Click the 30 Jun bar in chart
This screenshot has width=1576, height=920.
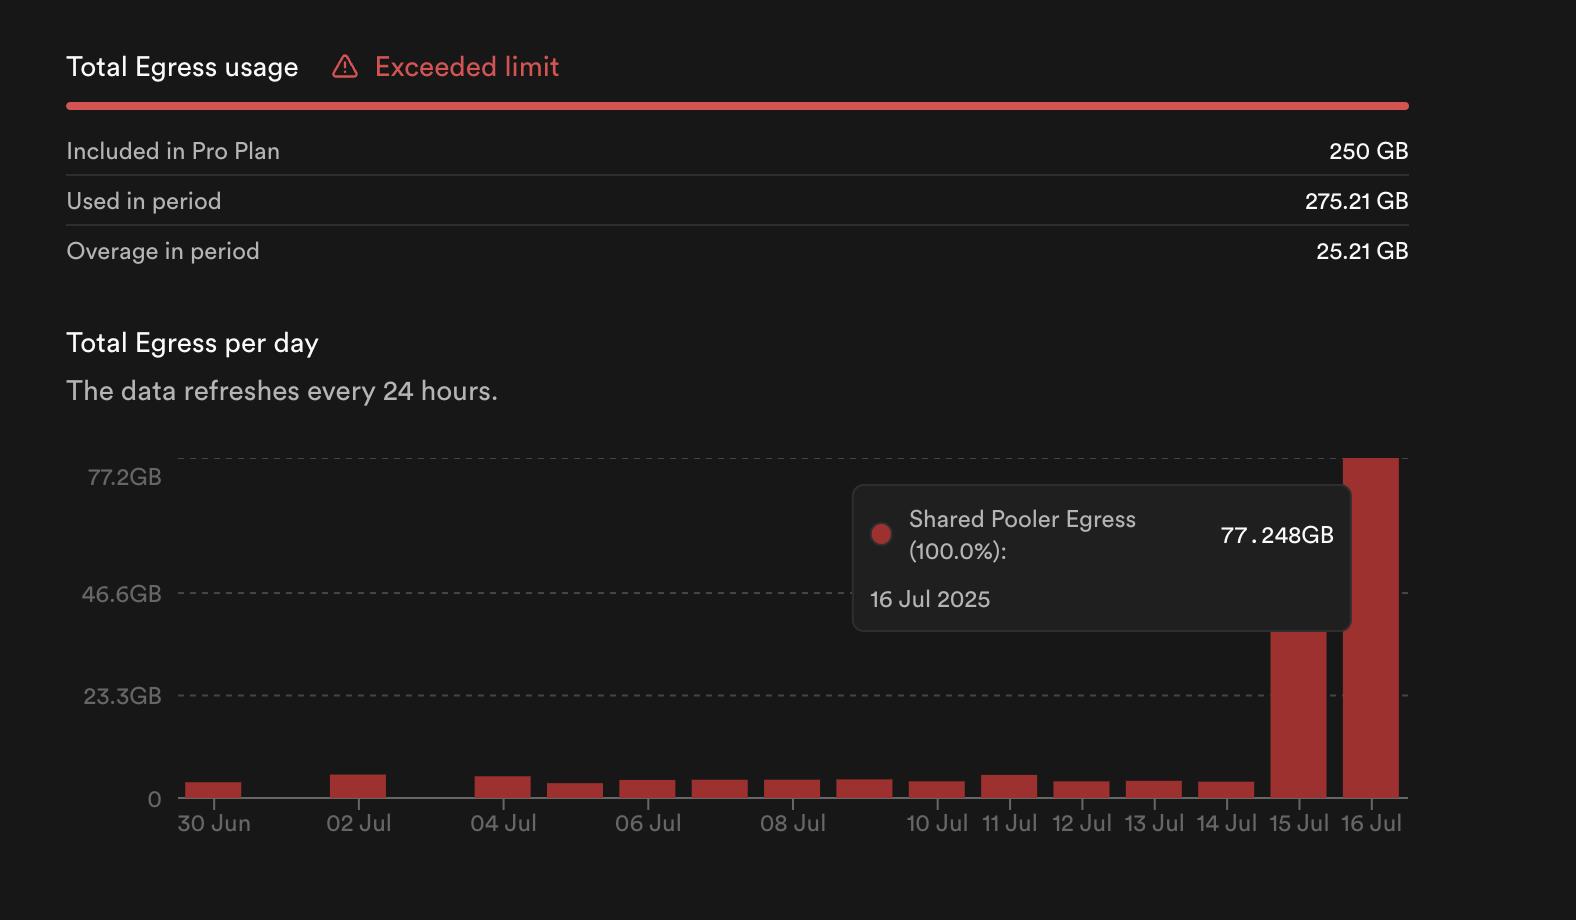coord(213,790)
